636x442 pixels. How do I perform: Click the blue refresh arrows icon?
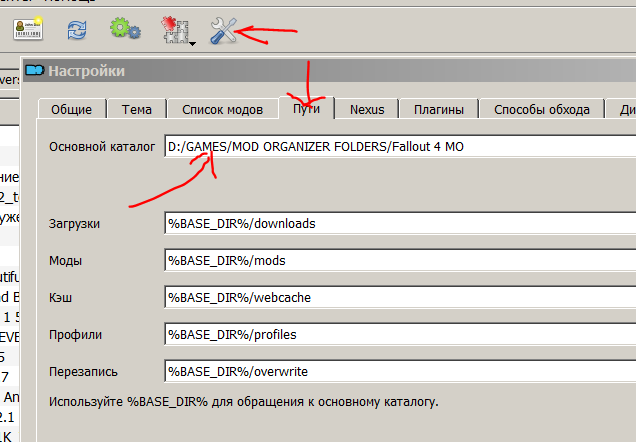tap(77, 31)
